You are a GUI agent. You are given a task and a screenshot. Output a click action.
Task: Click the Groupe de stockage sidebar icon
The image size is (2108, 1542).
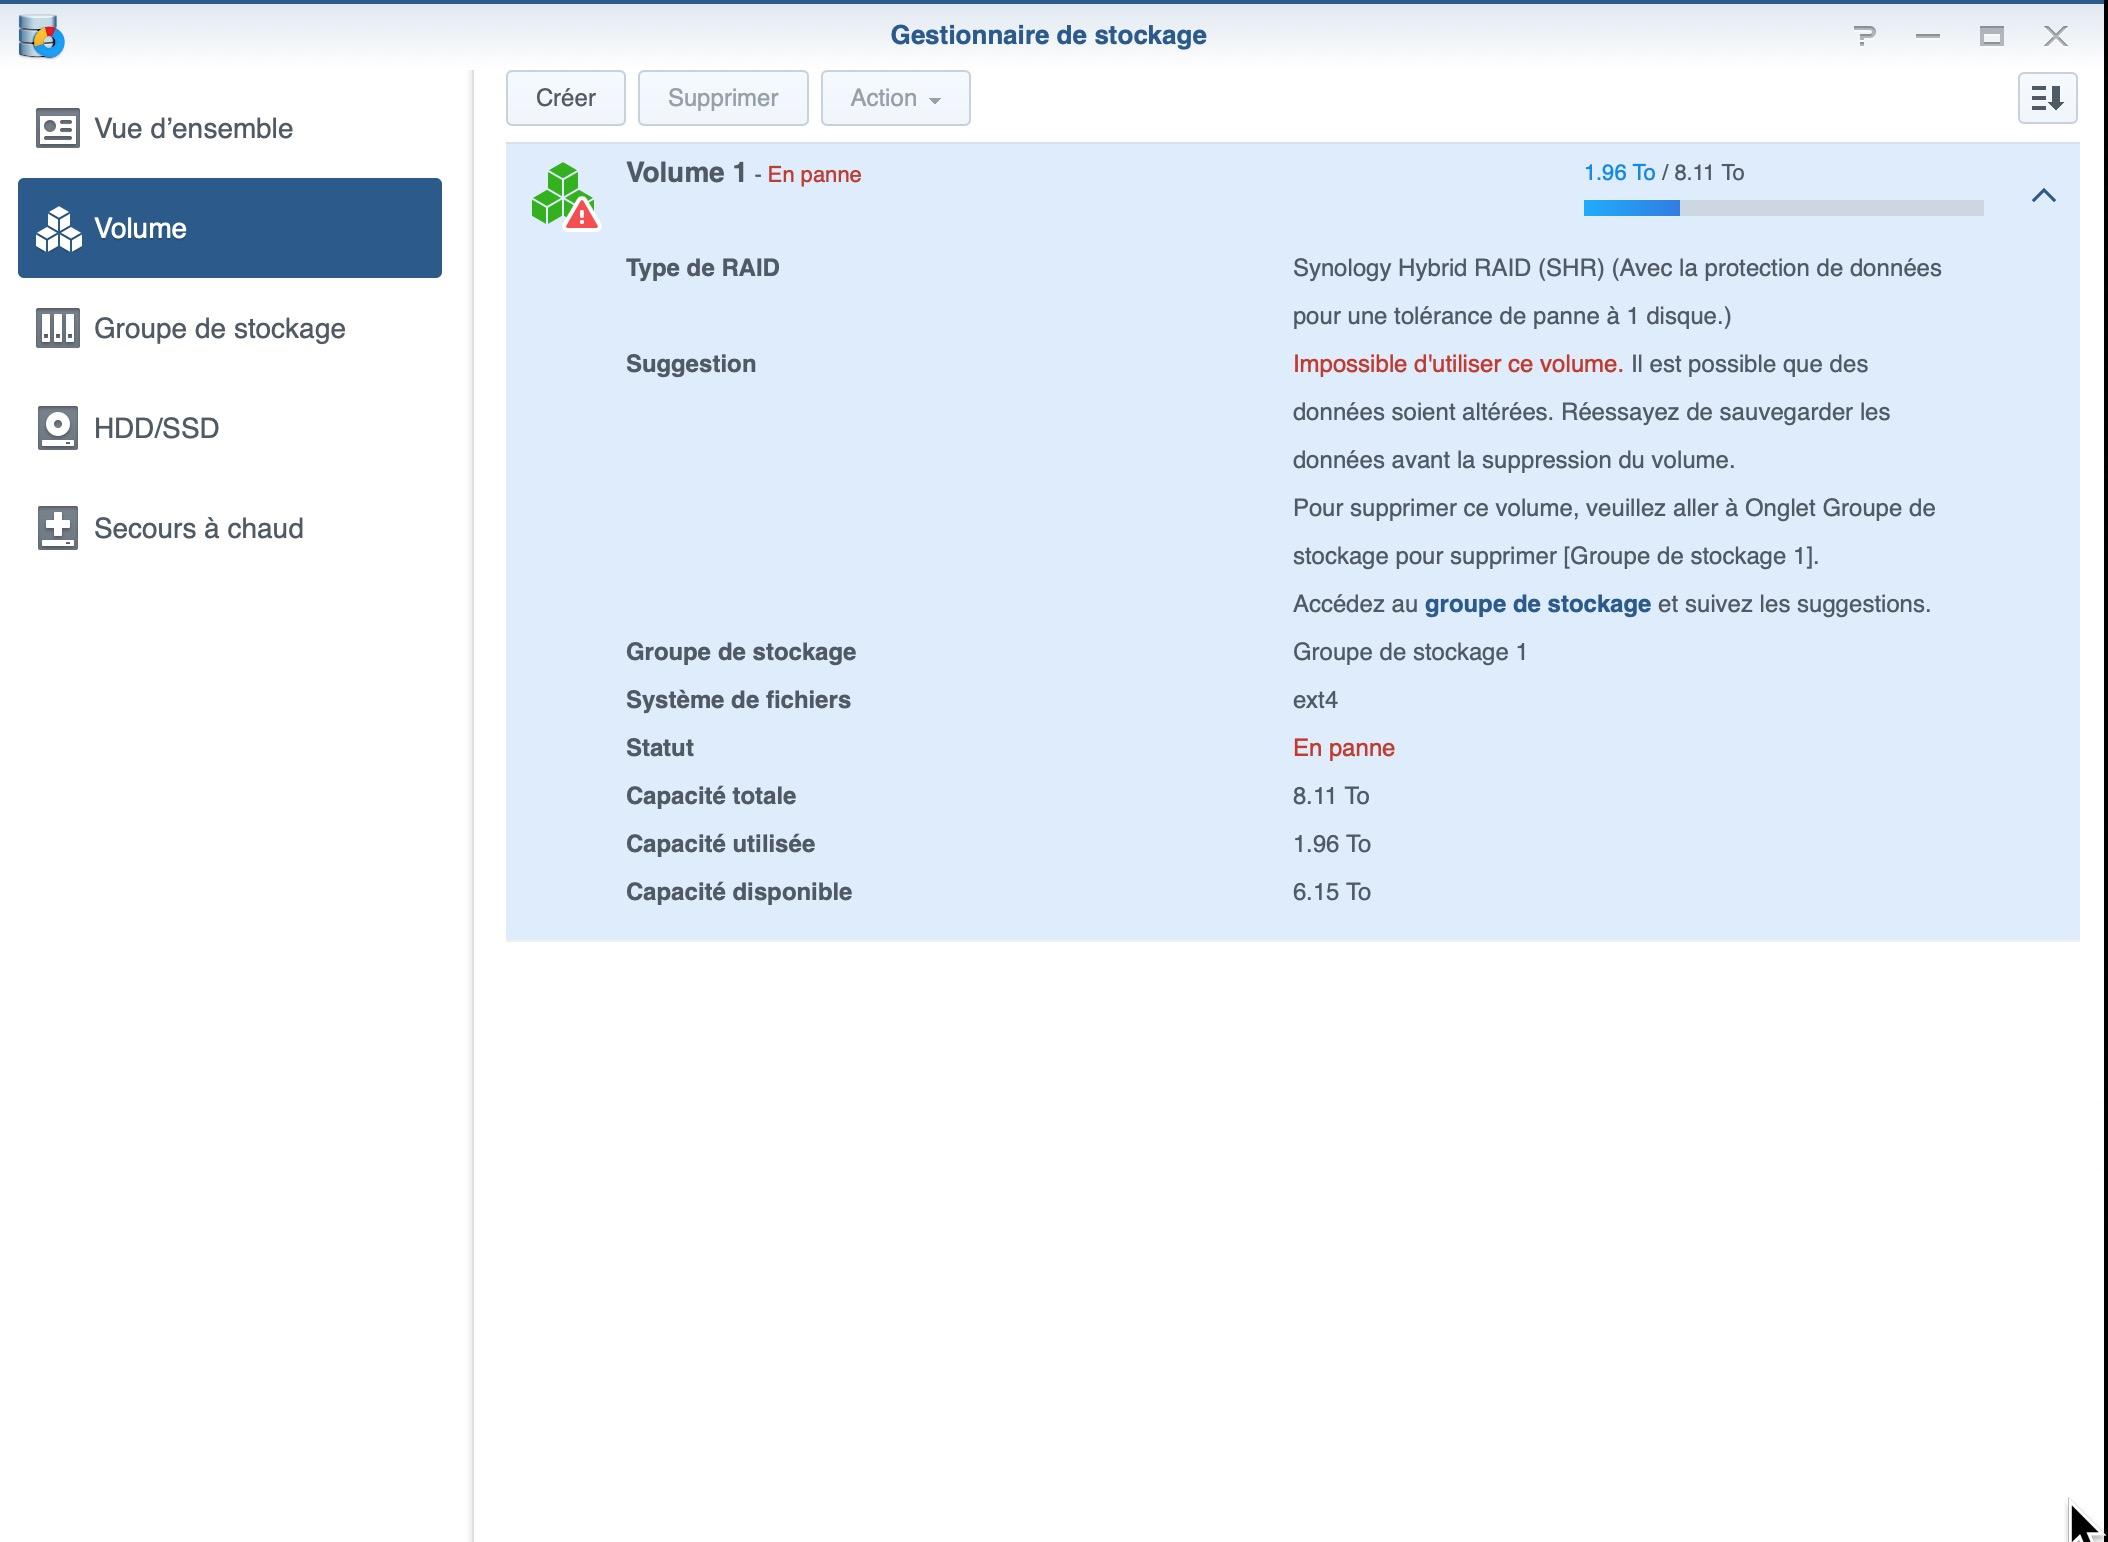click(x=58, y=329)
